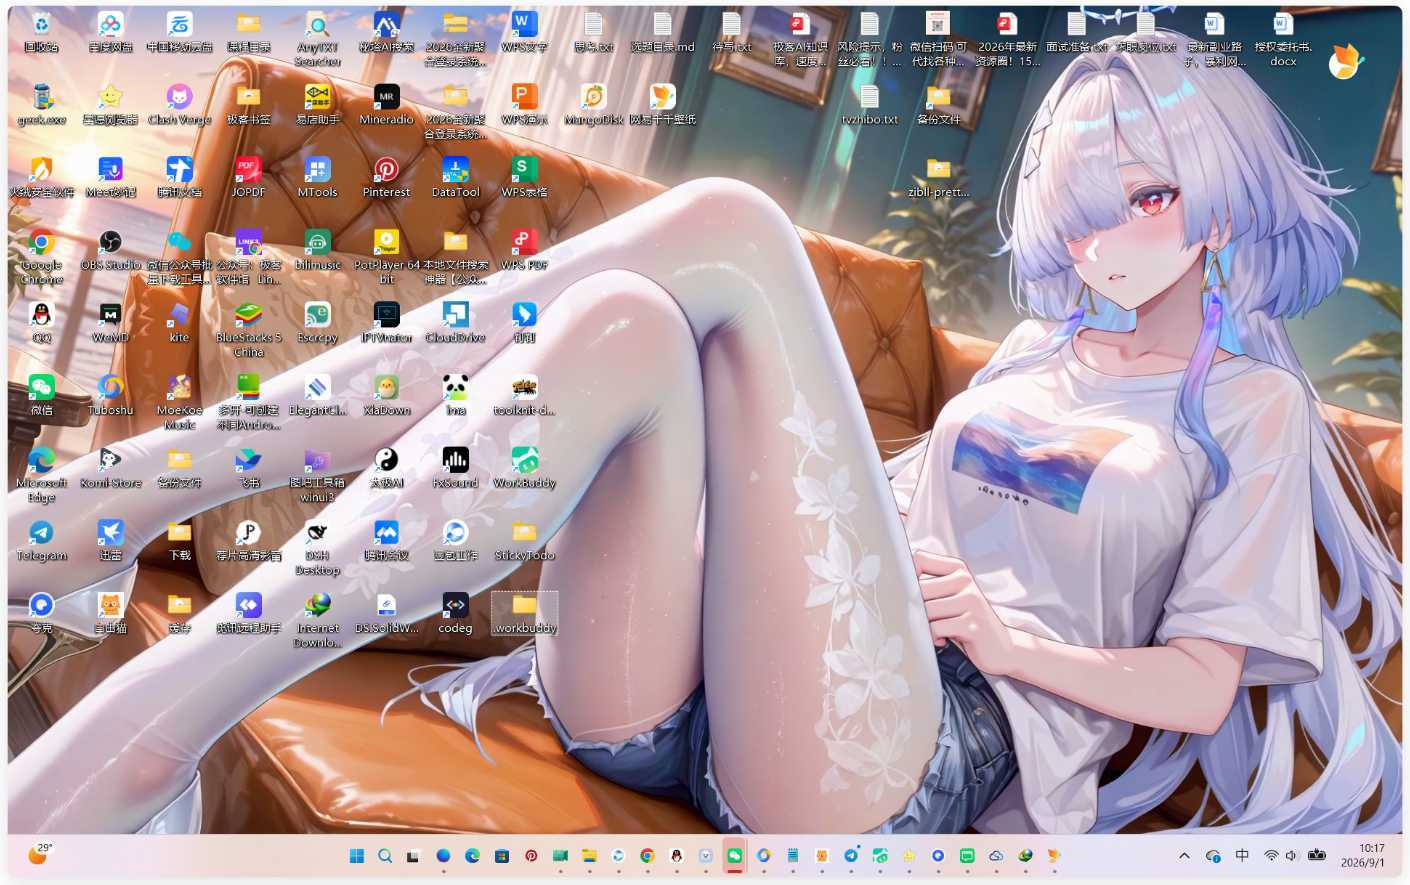Launch Telegram from the desktop
1410x885 pixels.
tap(41, 542)
